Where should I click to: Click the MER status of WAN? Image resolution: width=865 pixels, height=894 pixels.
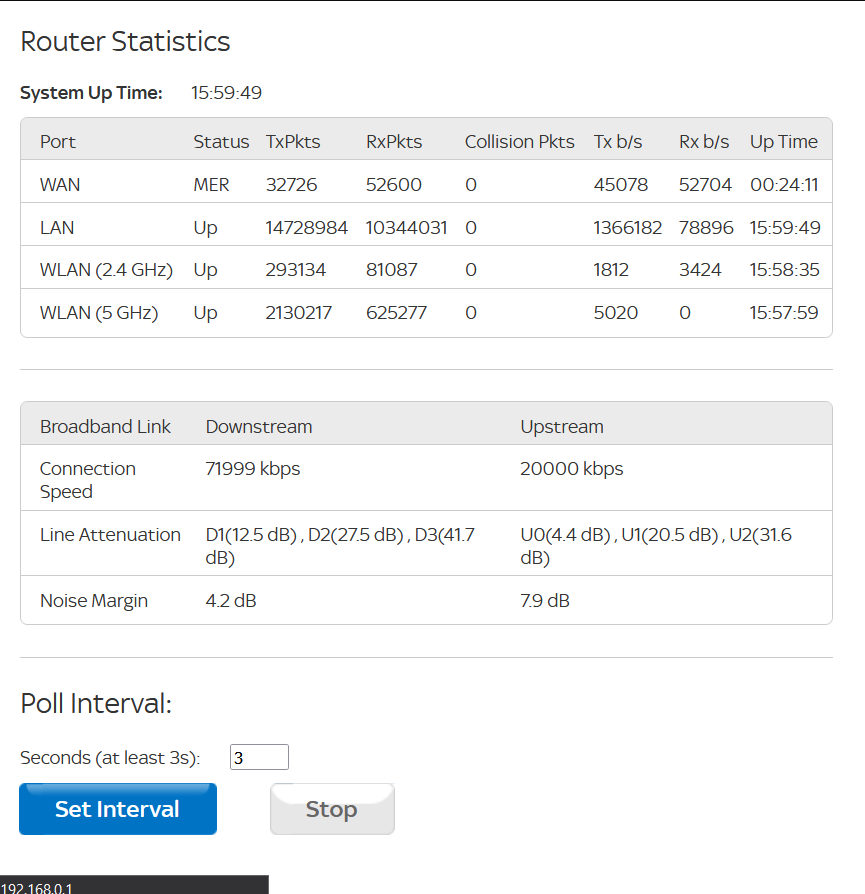(x=211, y=185)
